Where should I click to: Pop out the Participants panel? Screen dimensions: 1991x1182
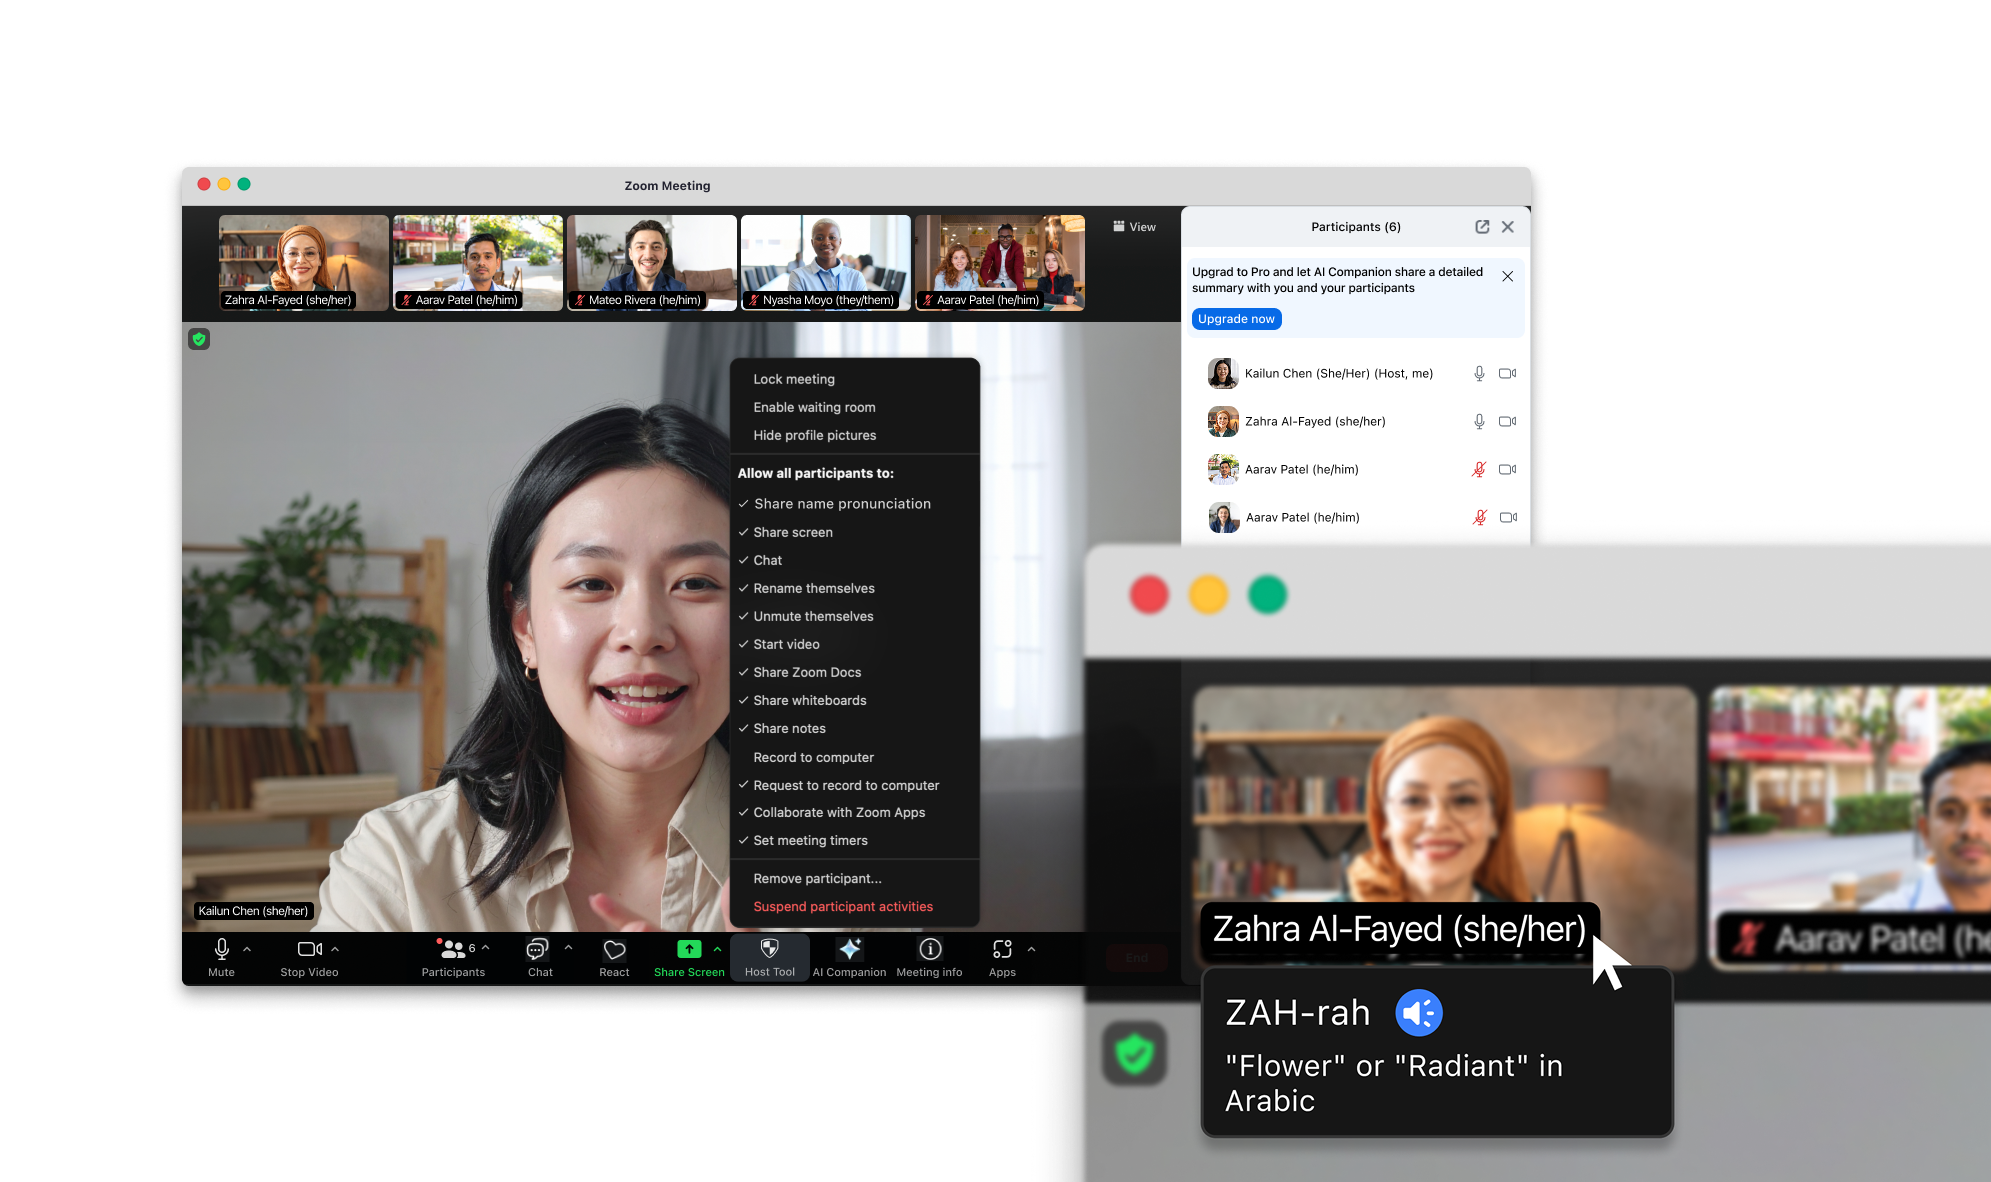click(1482, 227)
